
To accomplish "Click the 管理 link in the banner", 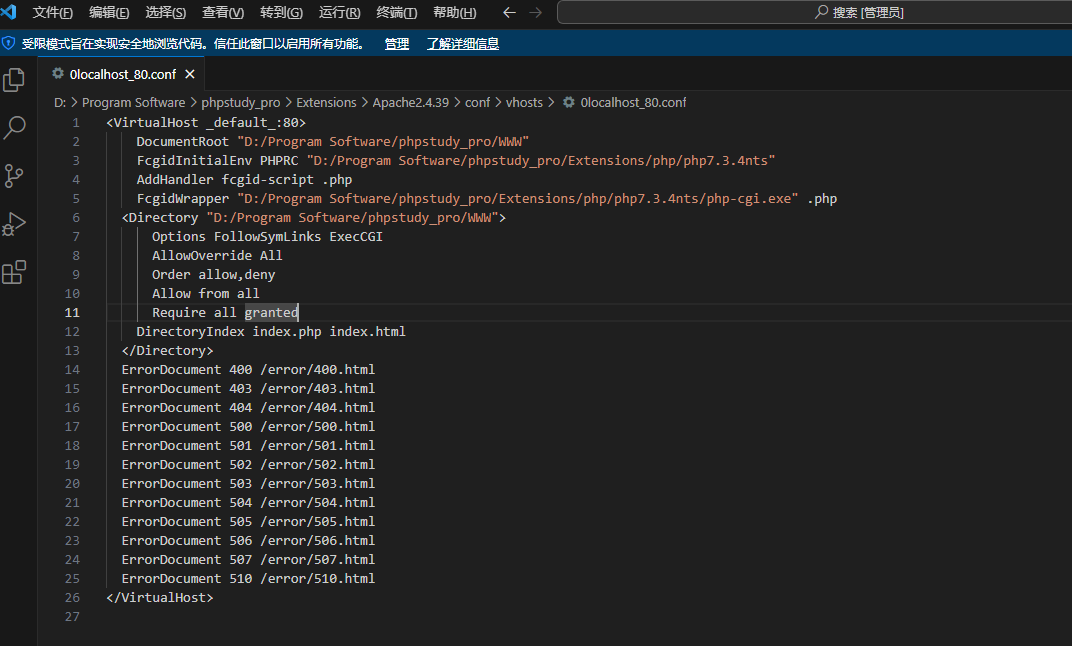I will 397,44.
